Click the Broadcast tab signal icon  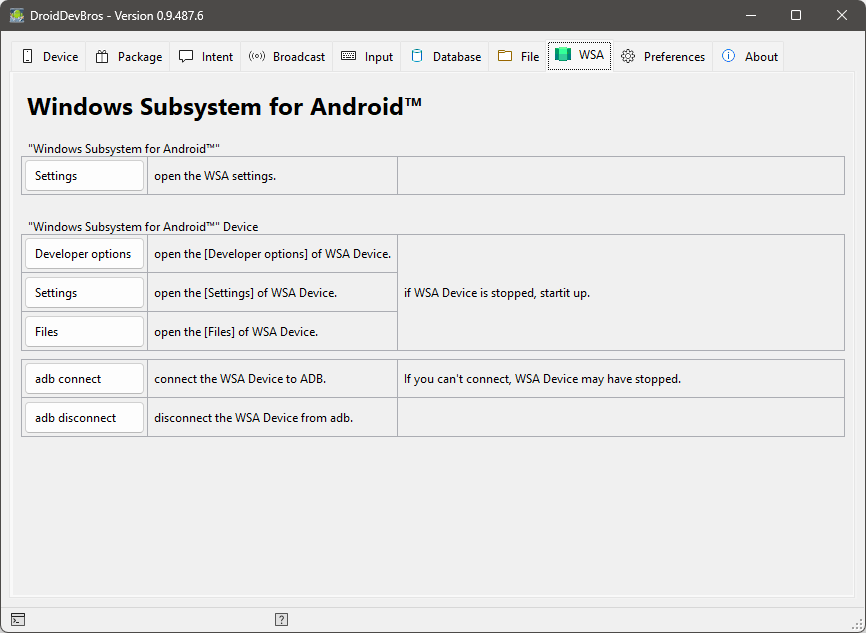[257, 57]
